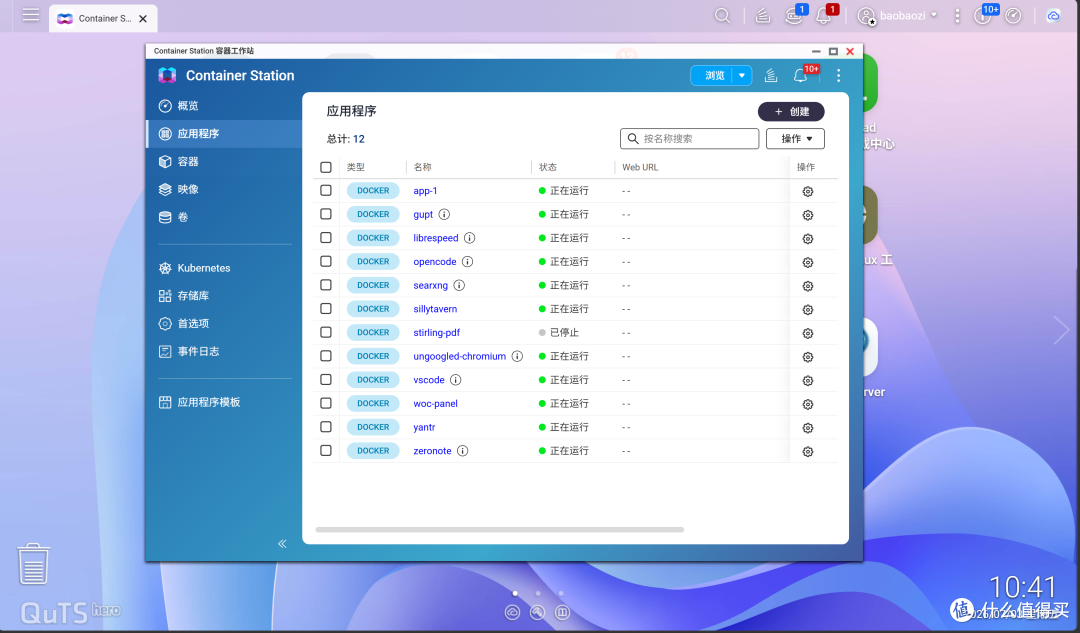Open the stirling-pdf application link

pos(436,332)
